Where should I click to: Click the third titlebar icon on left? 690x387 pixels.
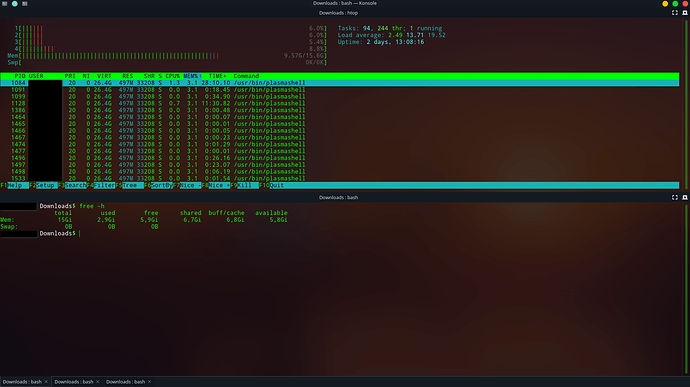pyautogui.click(x=25, y=4)
